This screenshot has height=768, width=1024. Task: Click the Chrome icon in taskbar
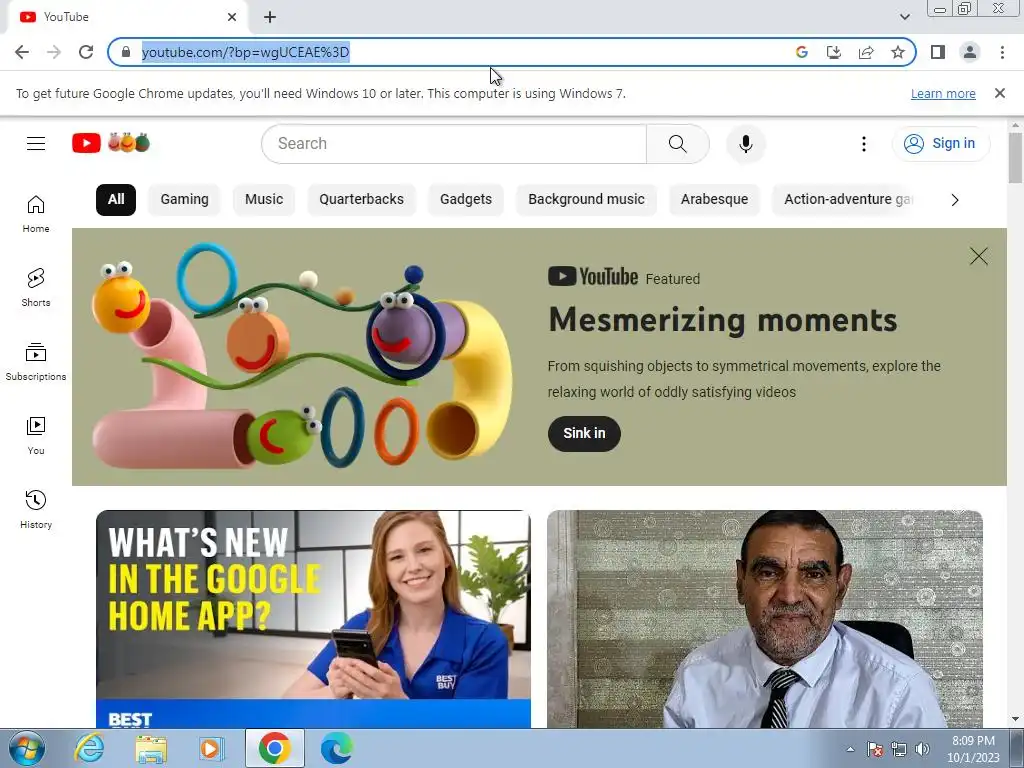click(x=274, y=748)
